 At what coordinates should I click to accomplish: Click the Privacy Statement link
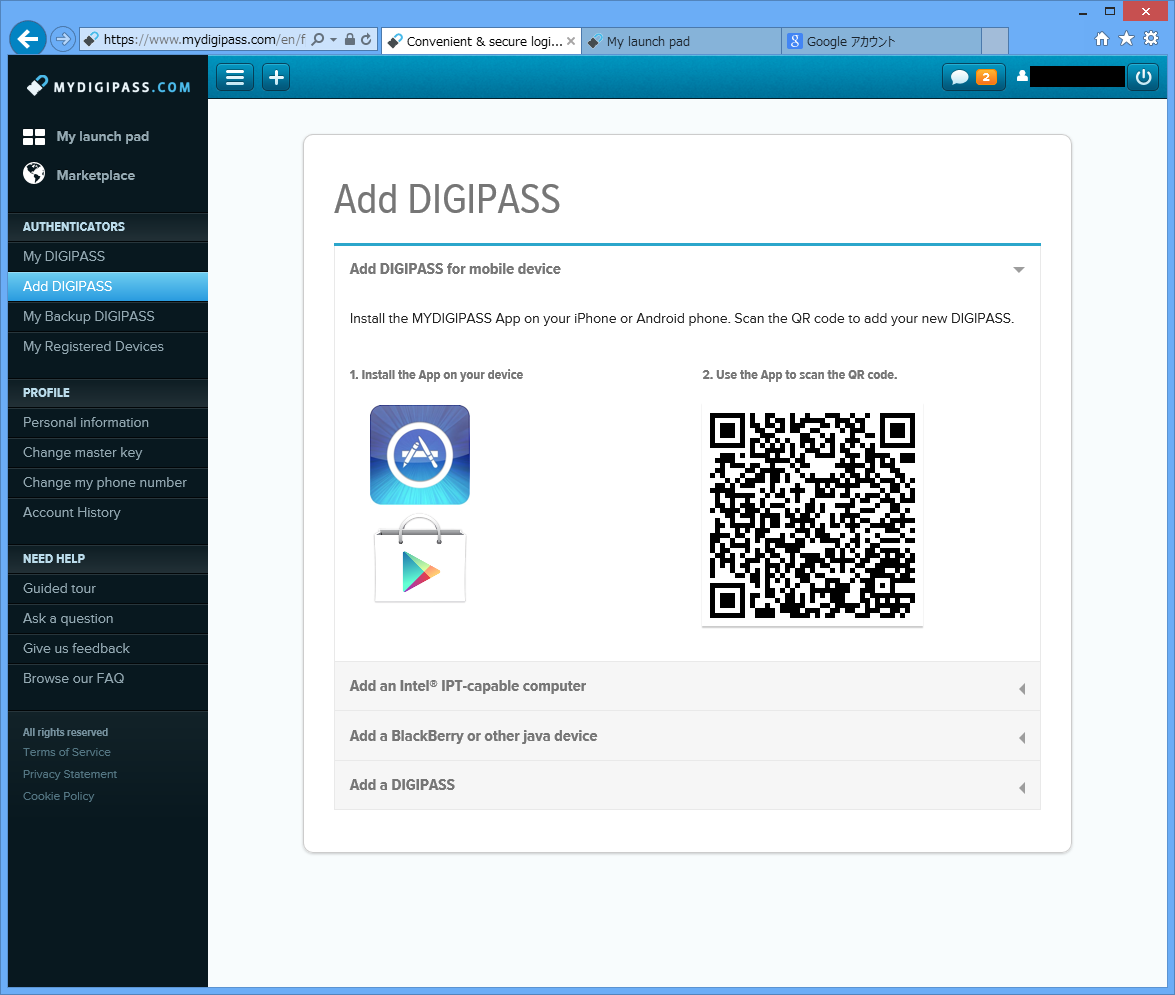(x=70, y=774)
